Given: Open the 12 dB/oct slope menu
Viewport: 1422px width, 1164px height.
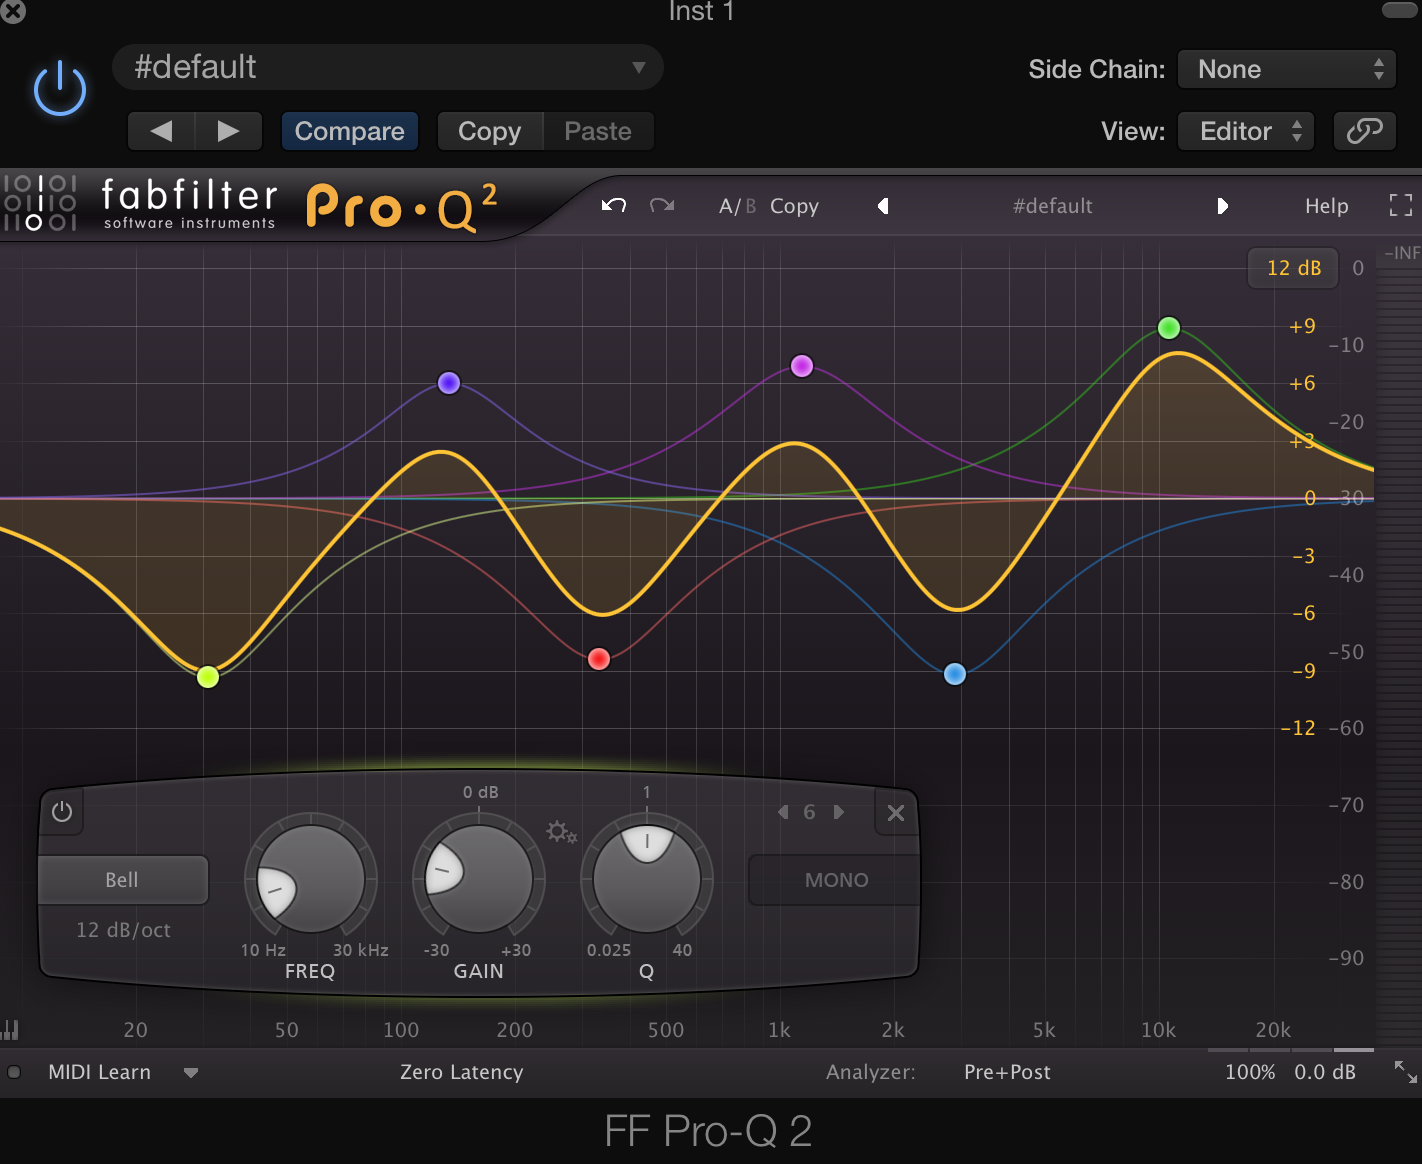Looking at the screenshot, I should click(123, 930).
